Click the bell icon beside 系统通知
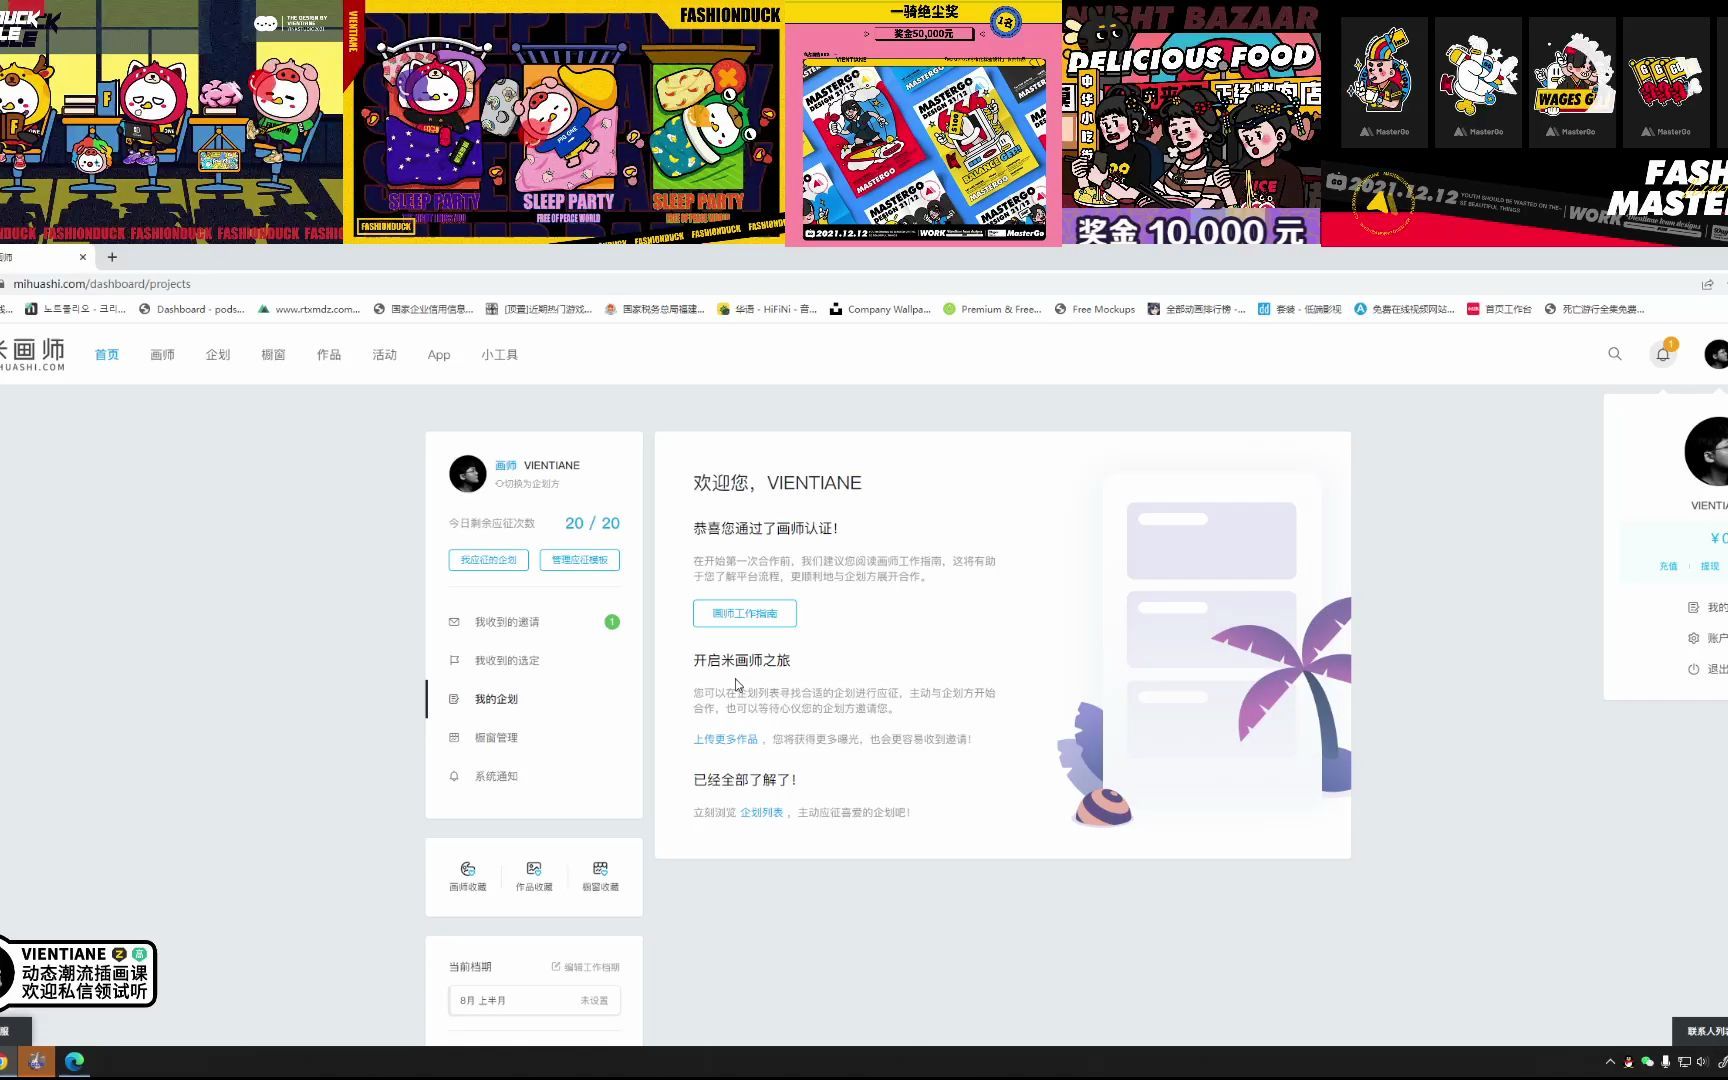This screenshot has height=1080, width=1728. click(454, 776)
